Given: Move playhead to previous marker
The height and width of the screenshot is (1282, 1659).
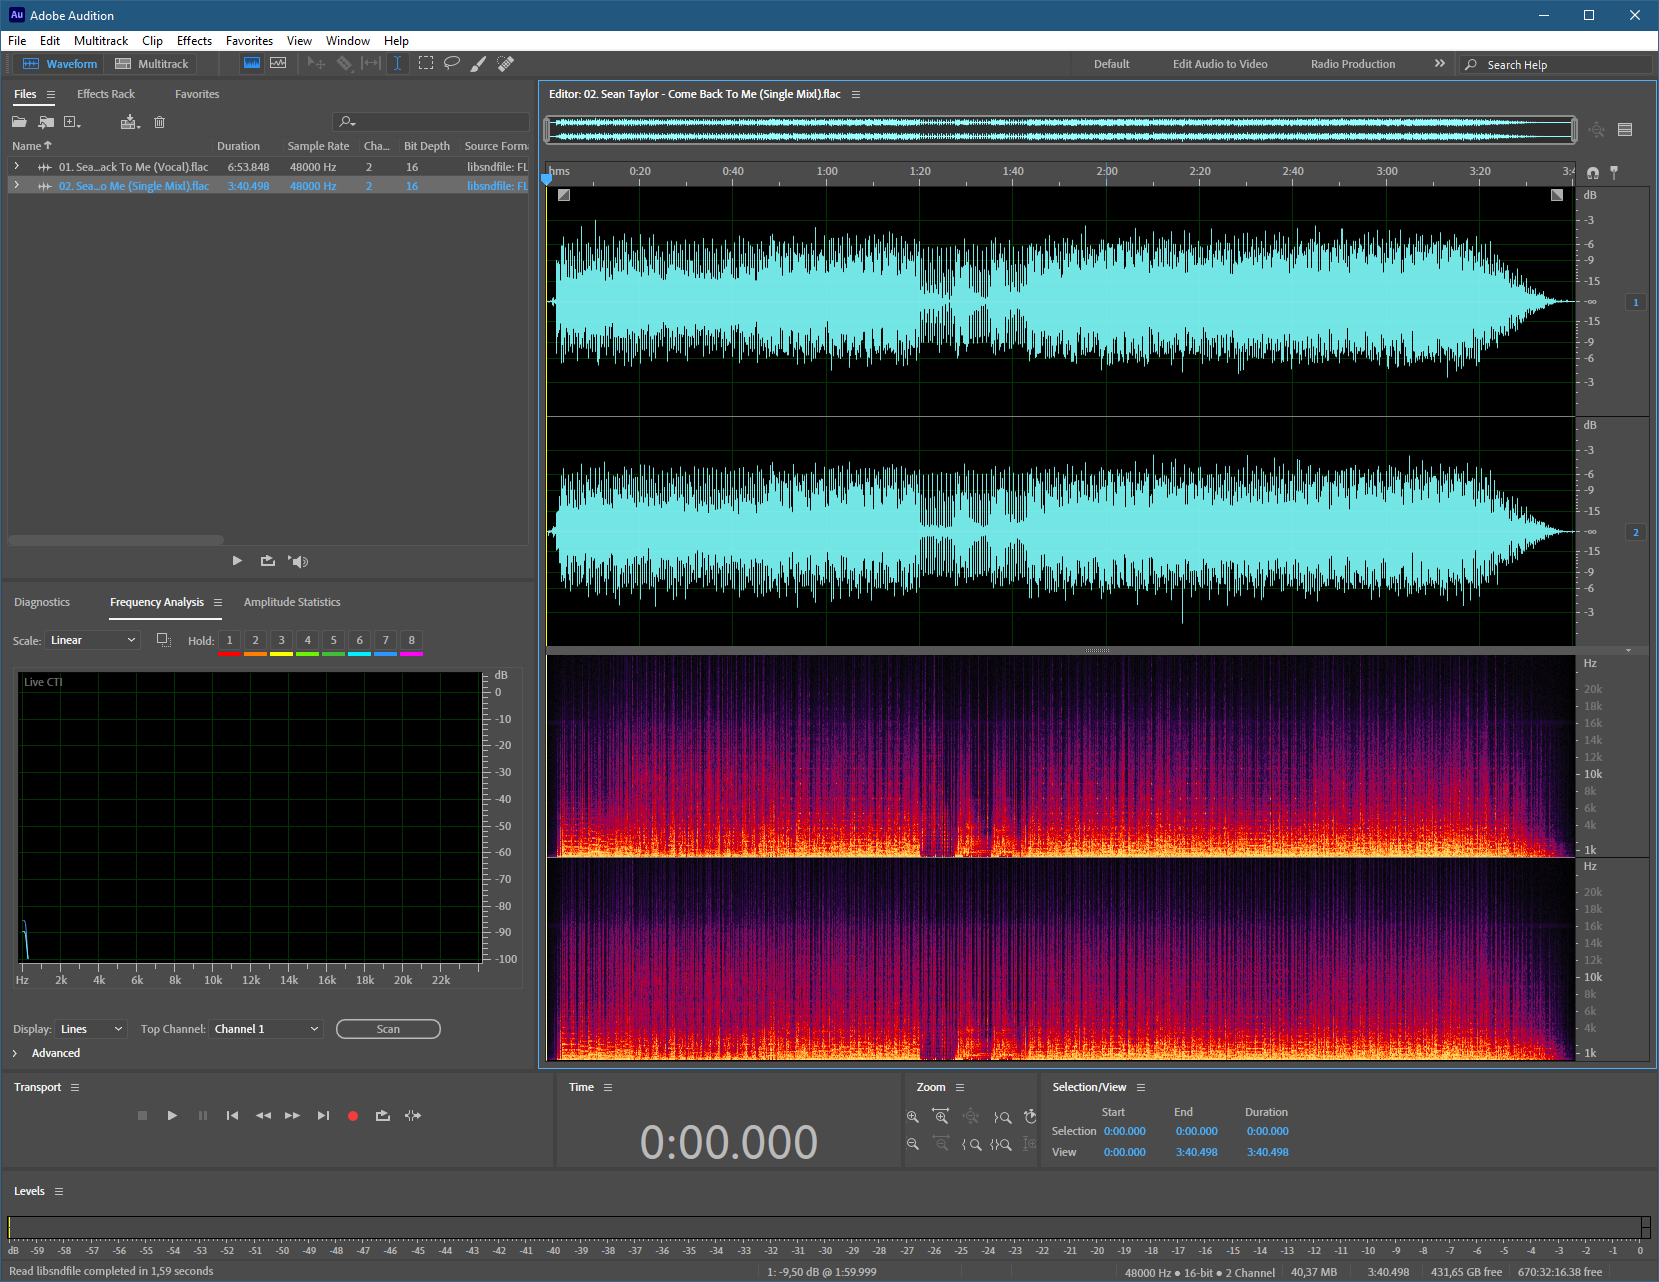Looking at the screenshot, I should point(232,1116).
